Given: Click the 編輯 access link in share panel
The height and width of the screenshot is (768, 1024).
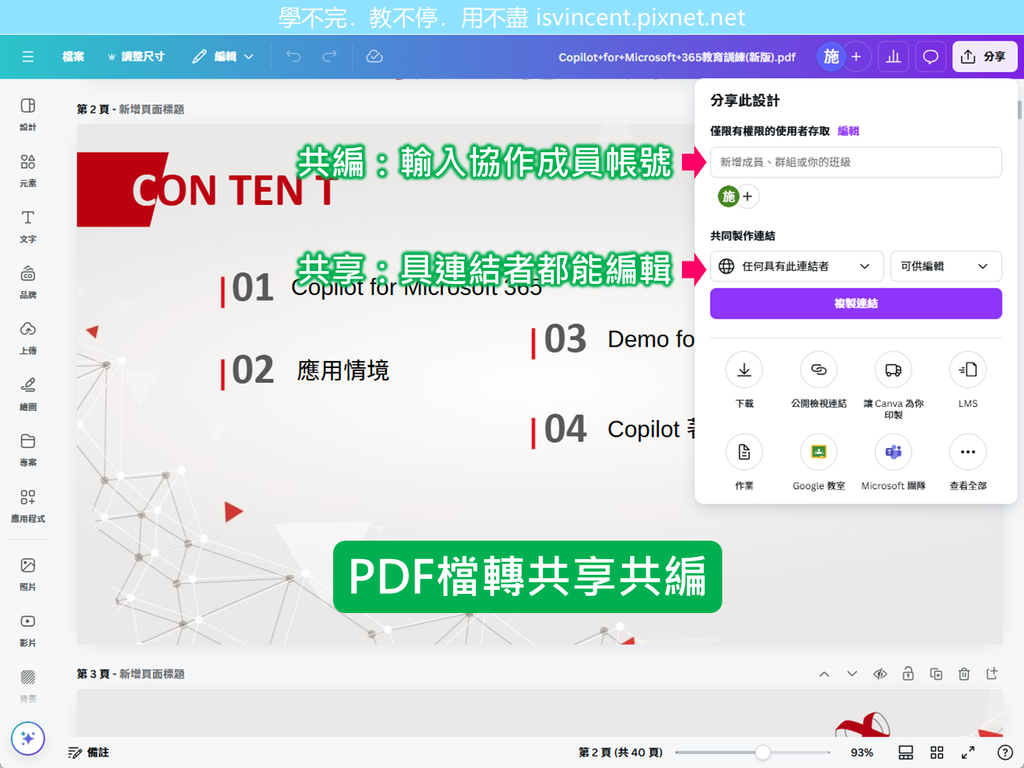Looking at the screenshot, I should (848, 131).
